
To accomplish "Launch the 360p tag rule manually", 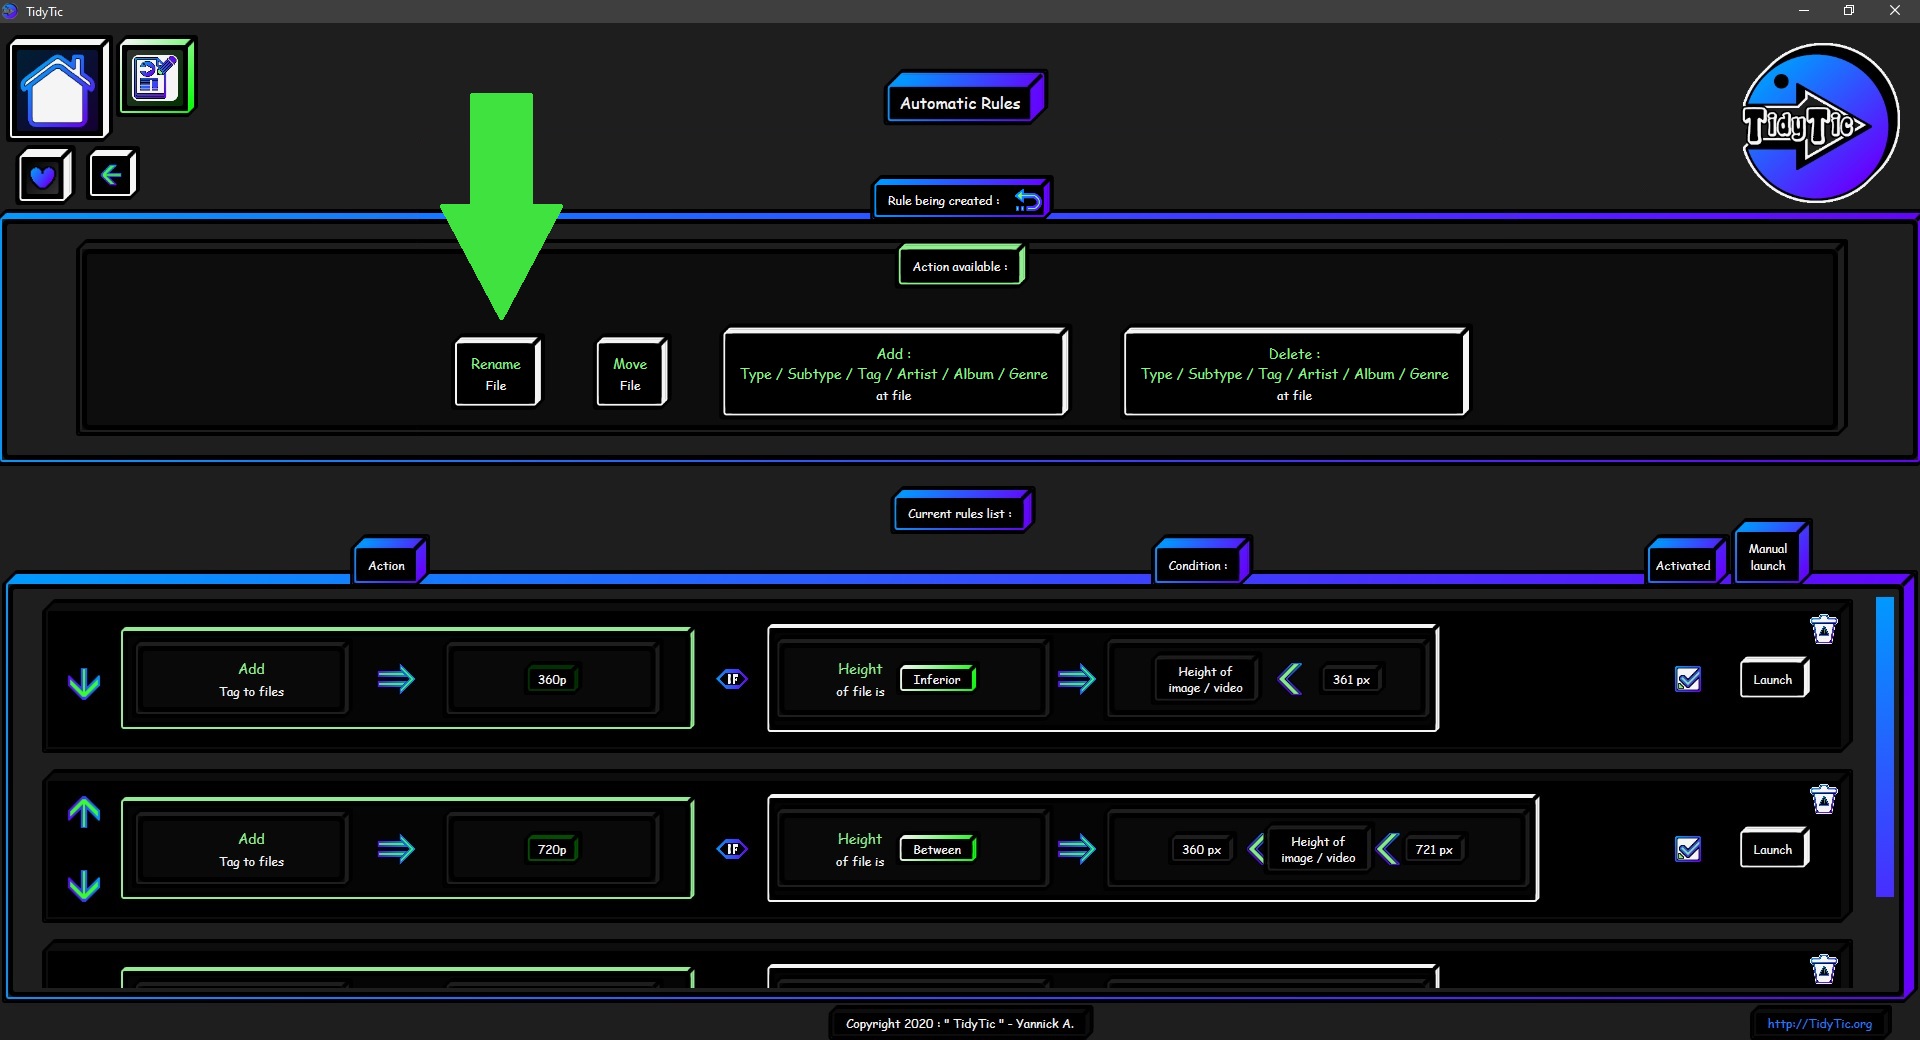I will pos(1772,679).
